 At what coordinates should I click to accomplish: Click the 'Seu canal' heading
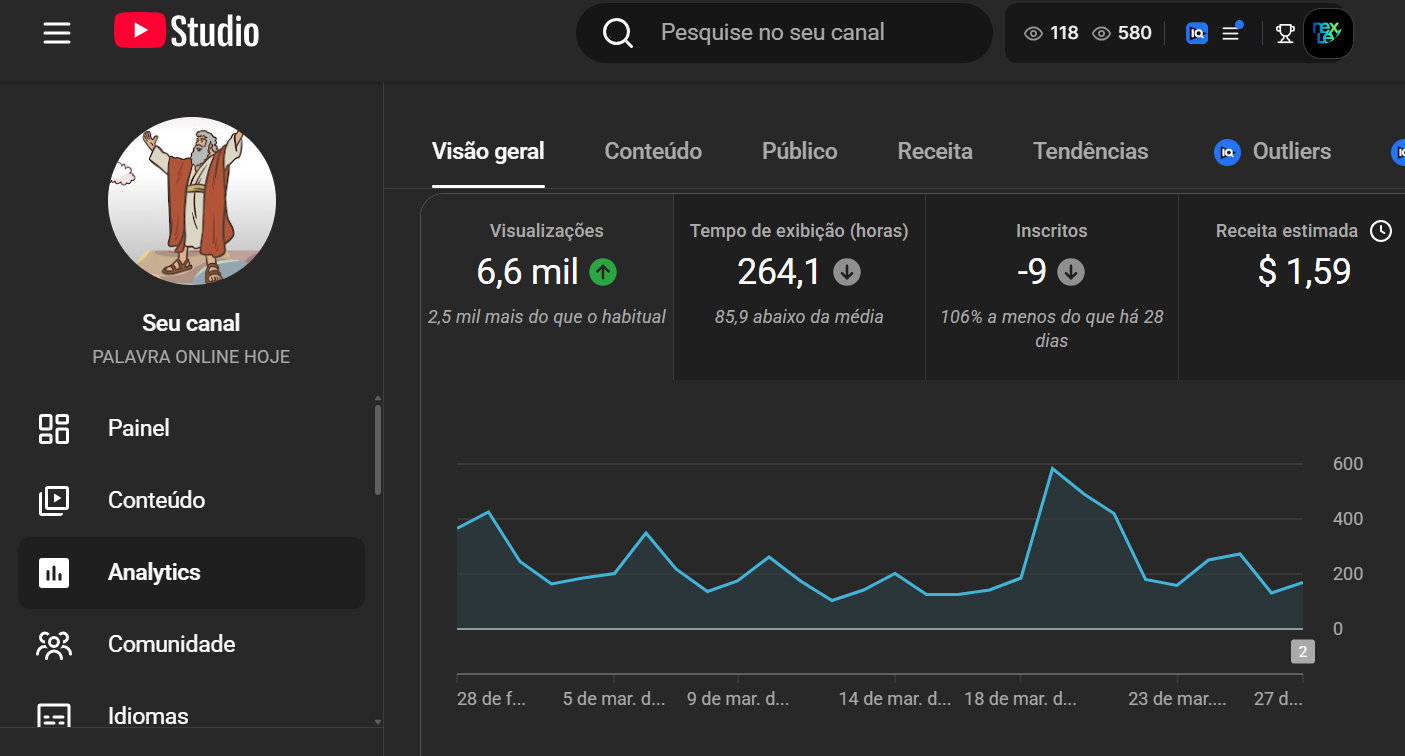coord(192,323)
